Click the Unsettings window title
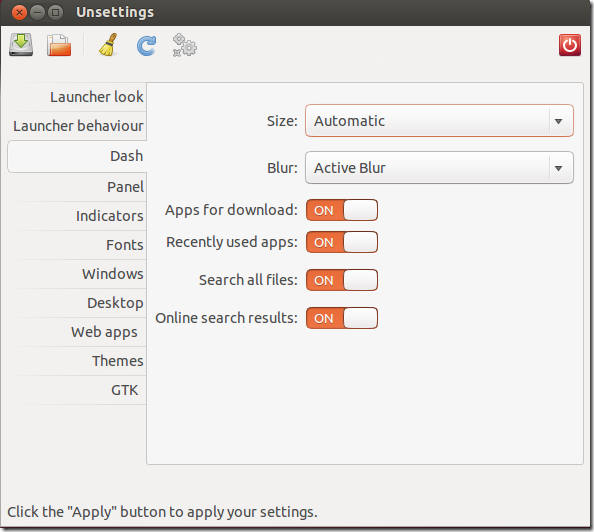 click(115, 12)
